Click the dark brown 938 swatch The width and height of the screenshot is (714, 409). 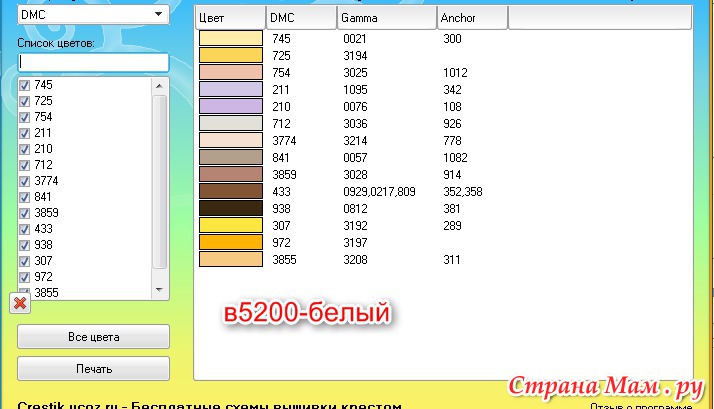coord(231,208)
